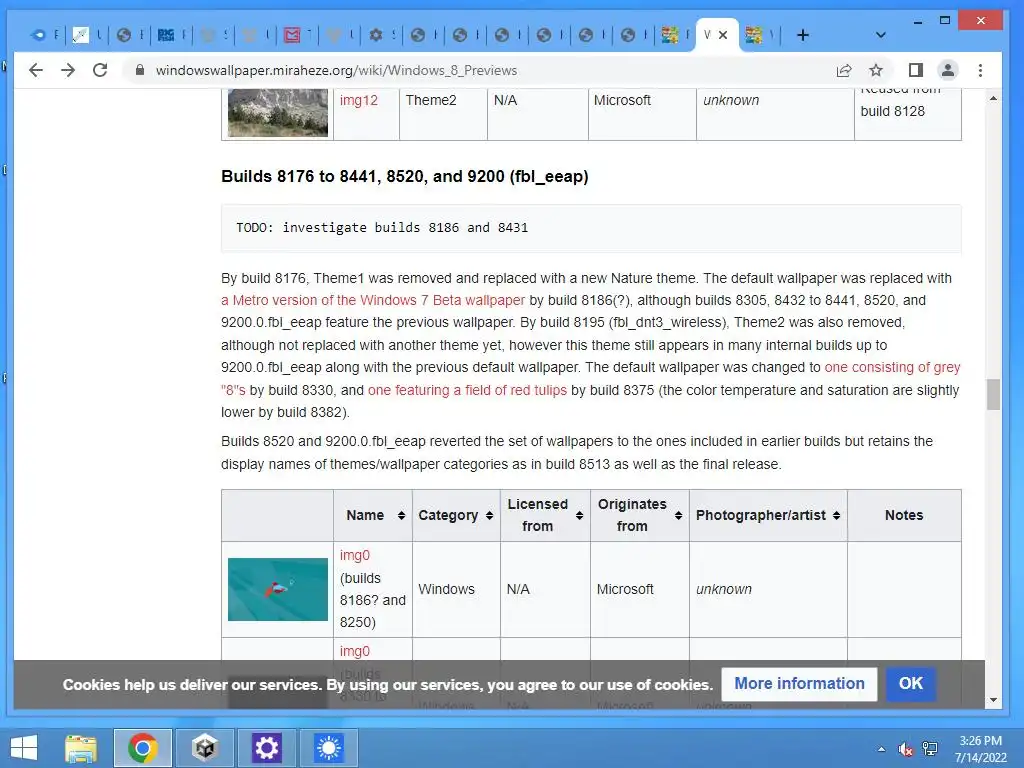Open the teal fish wallpaper thumbnail
The height and width of the screenshot is (768, 1024).
point(278,589)
